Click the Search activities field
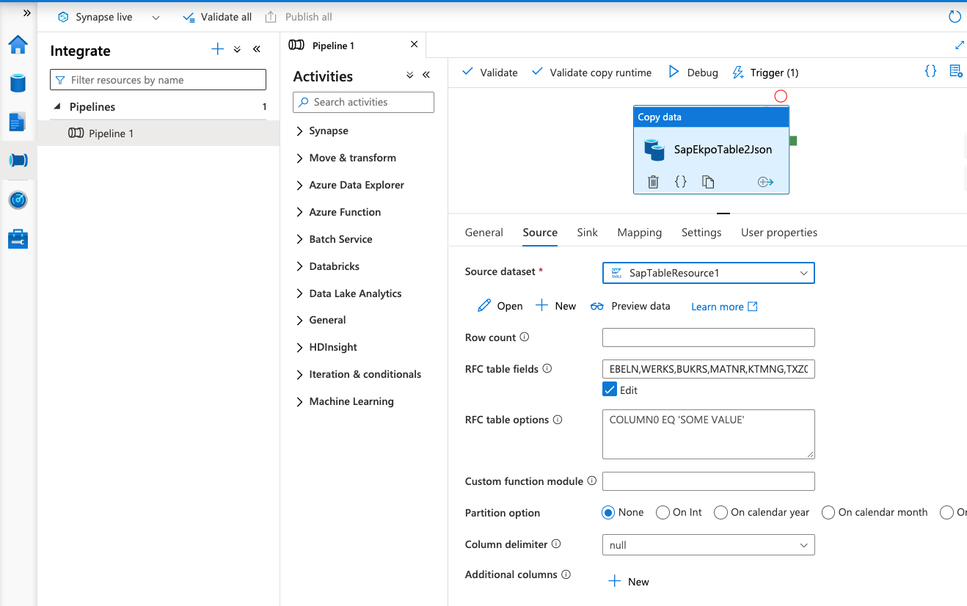 (363, 102)
